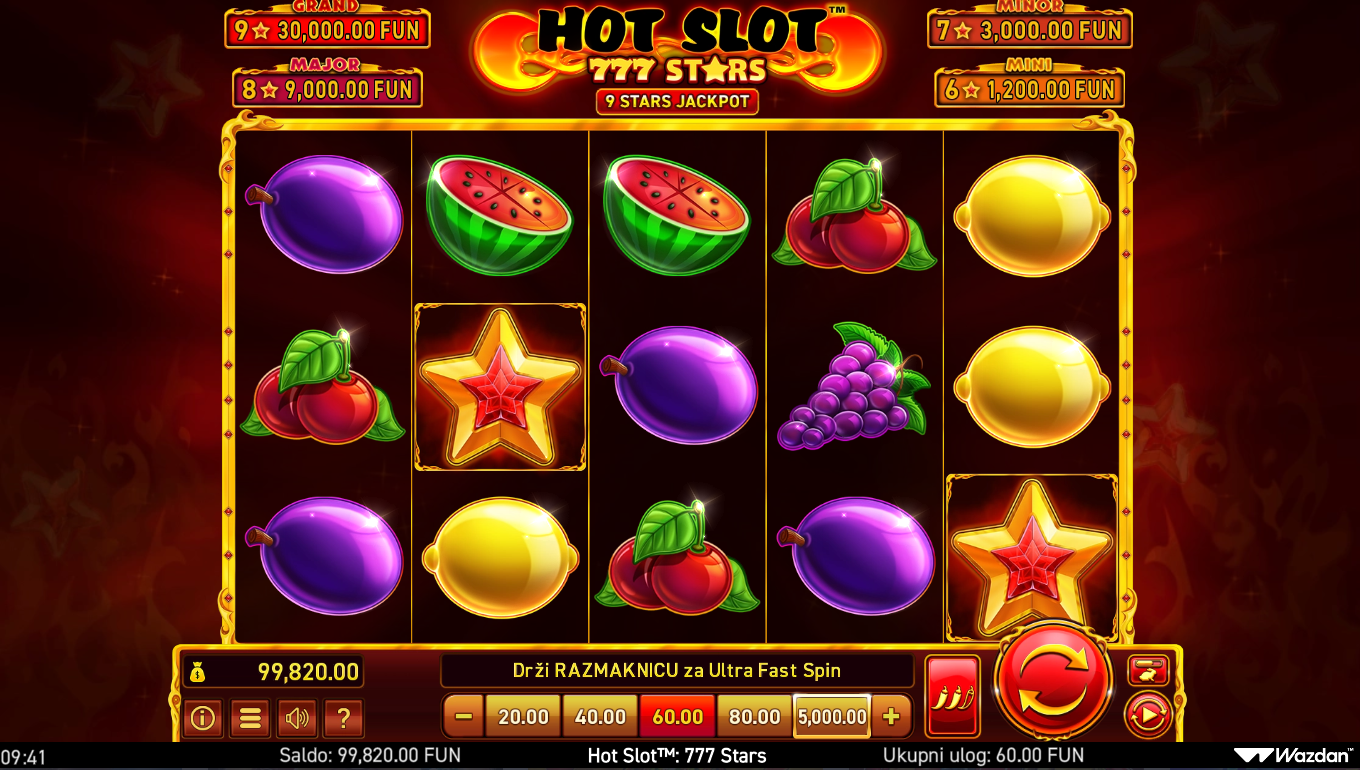Select the 5,000.00 maximum bet
The image size is (1360, 770).
point(832,717)
